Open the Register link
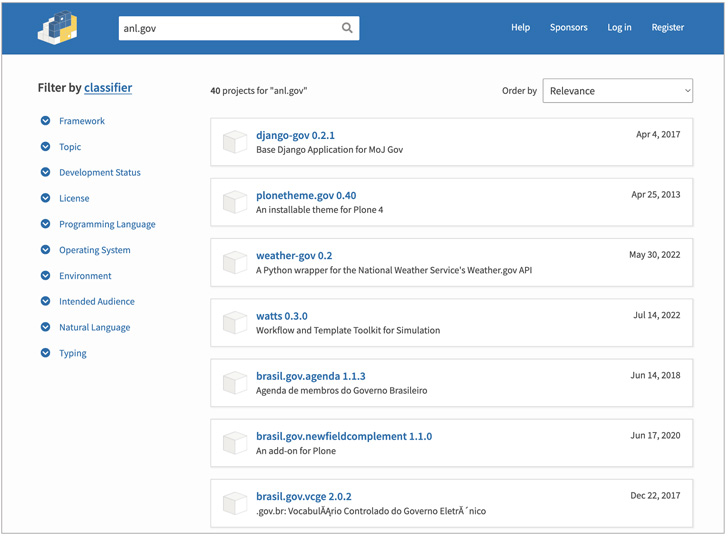Viewport: 728px width, 536px height. (667, 28)
